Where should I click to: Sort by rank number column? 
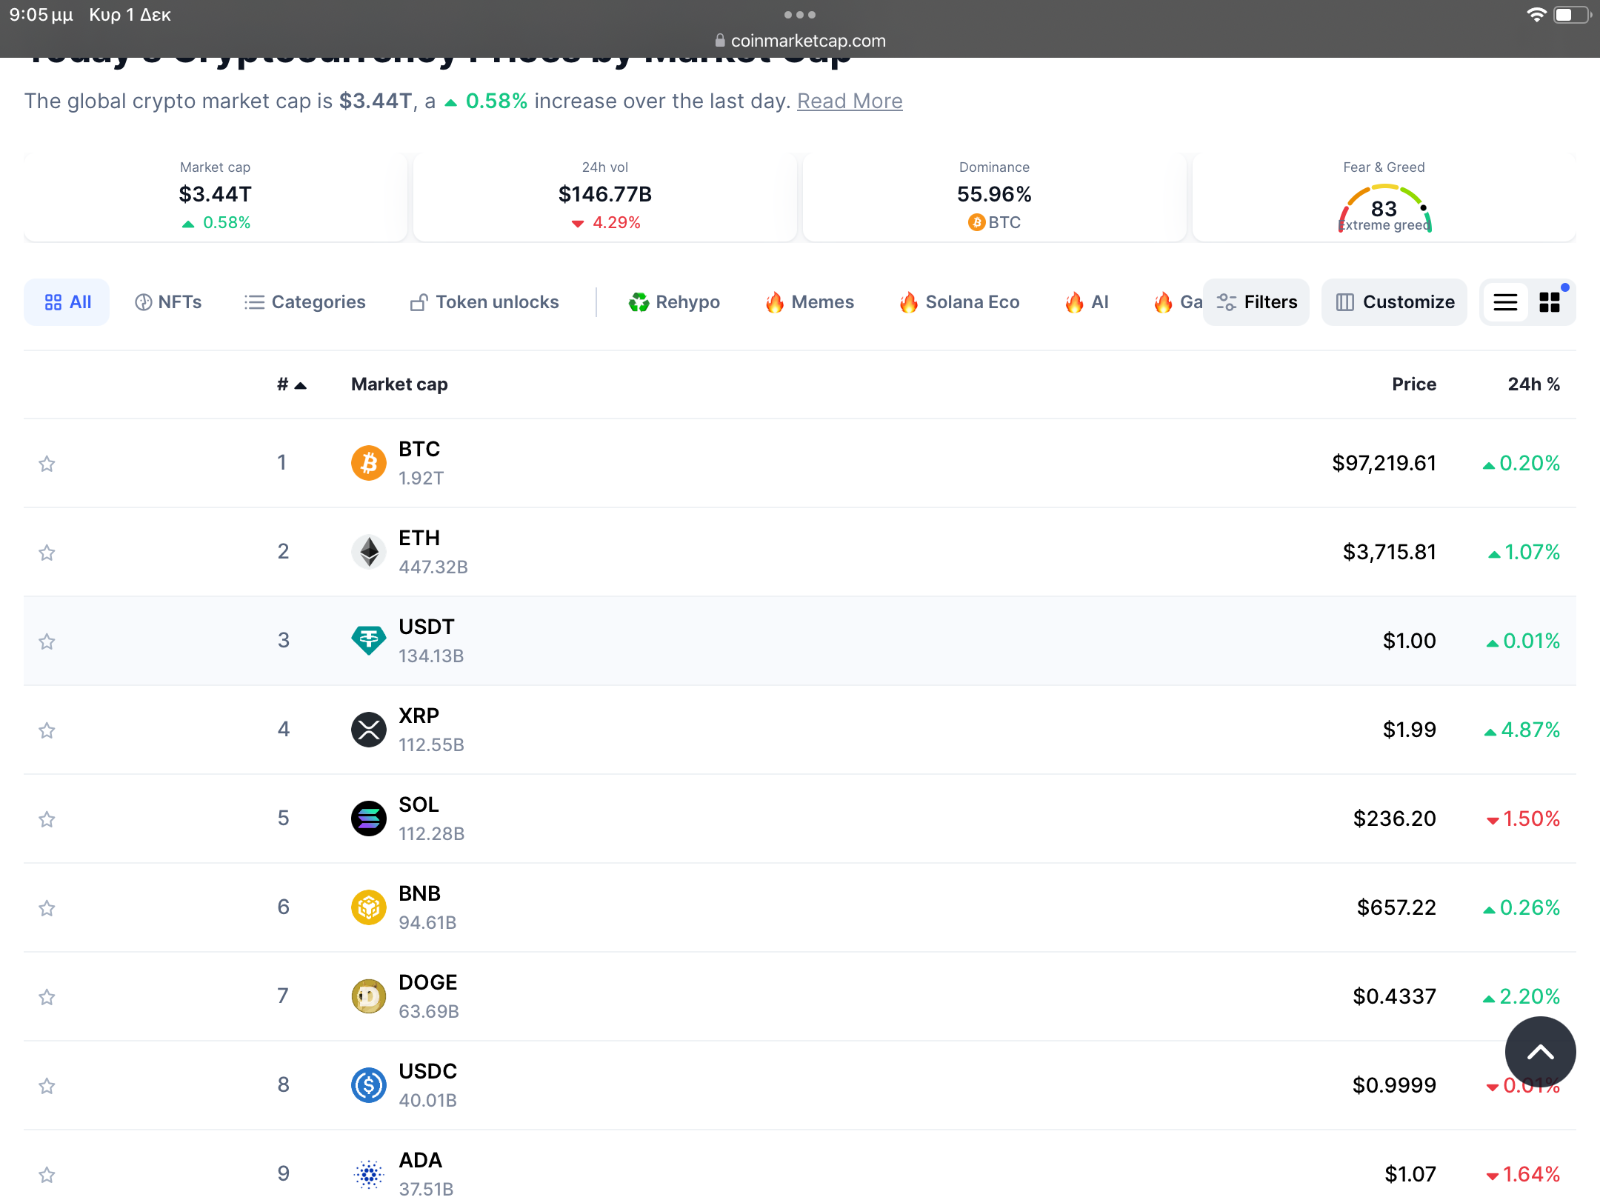click(x=291, y=385)
